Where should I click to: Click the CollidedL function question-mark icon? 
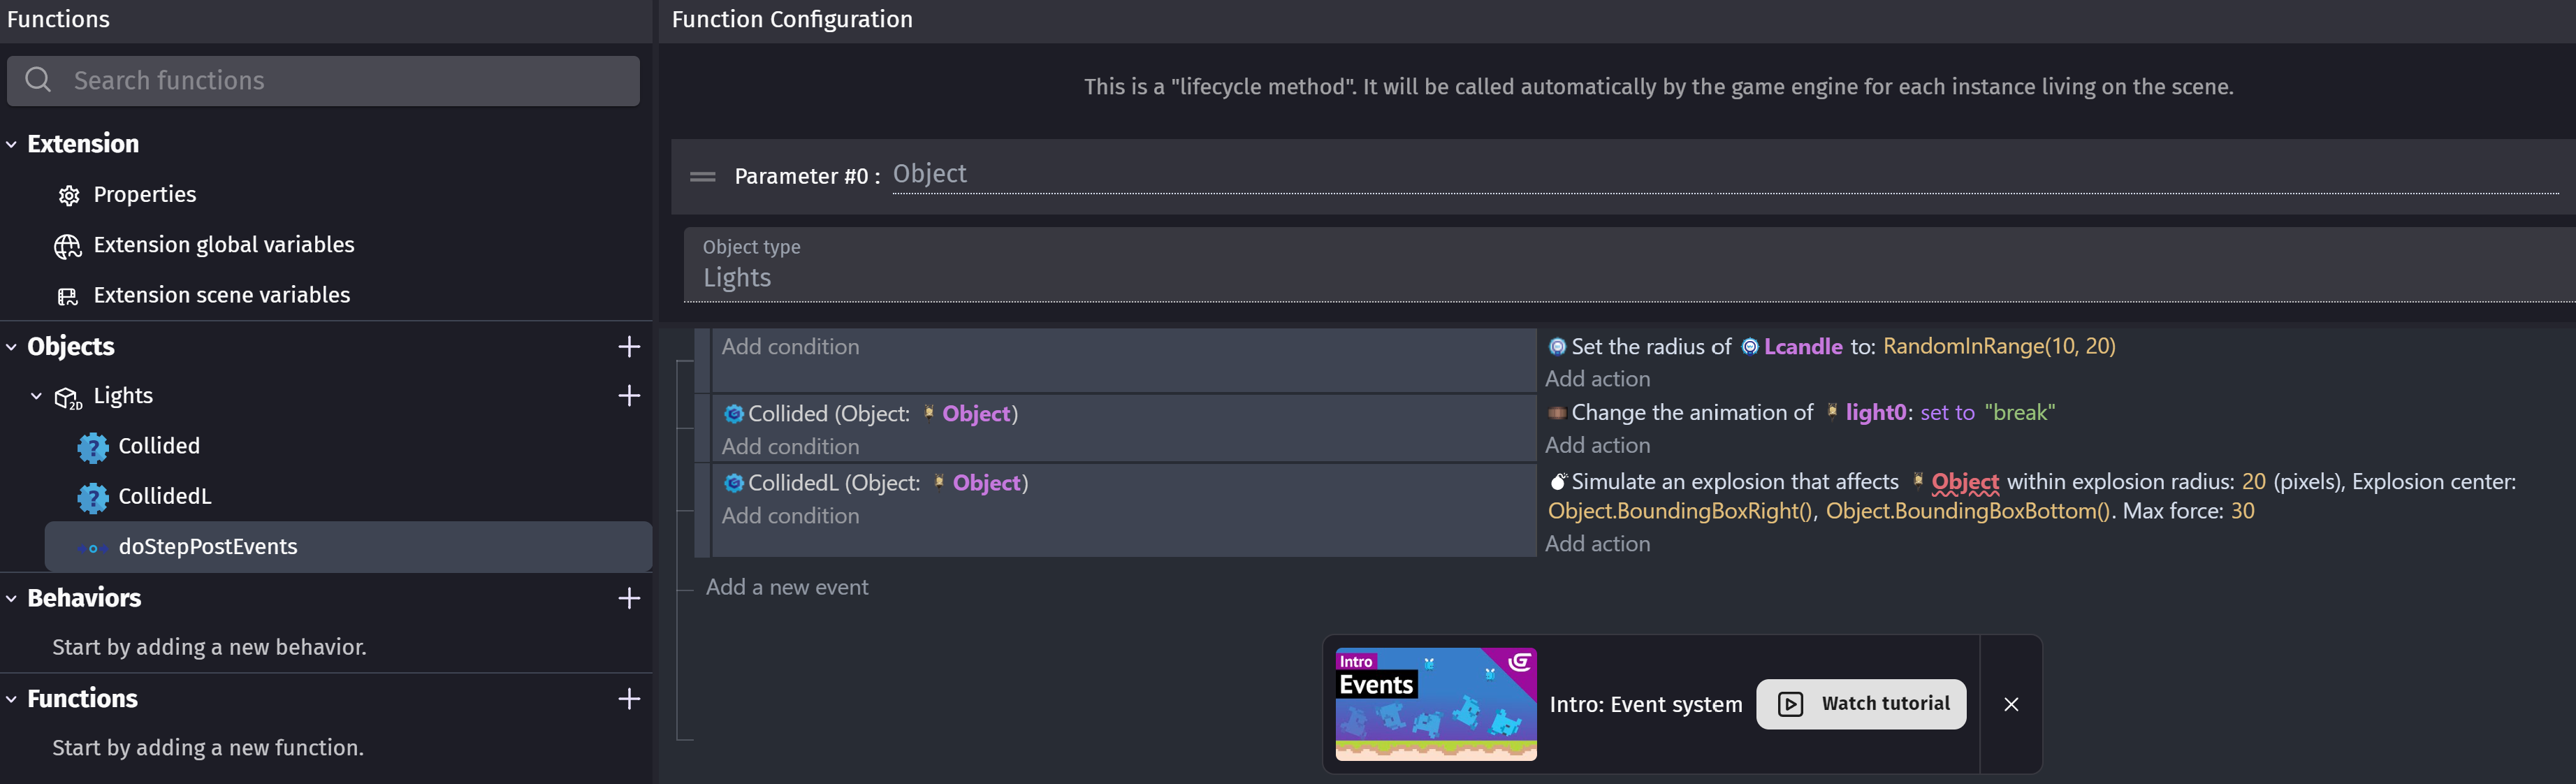pyautogui.click(x=92, y=497)
